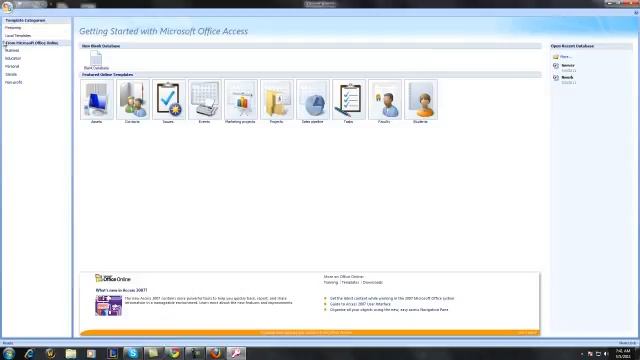Open the Navigation Pane organizing tip link
Viewport: 640px width, 360px height.
[389, 310]
